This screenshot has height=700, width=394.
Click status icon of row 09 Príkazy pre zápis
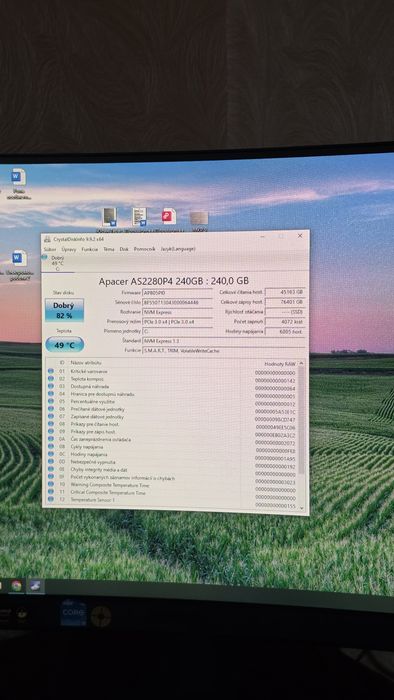(51, 432)
